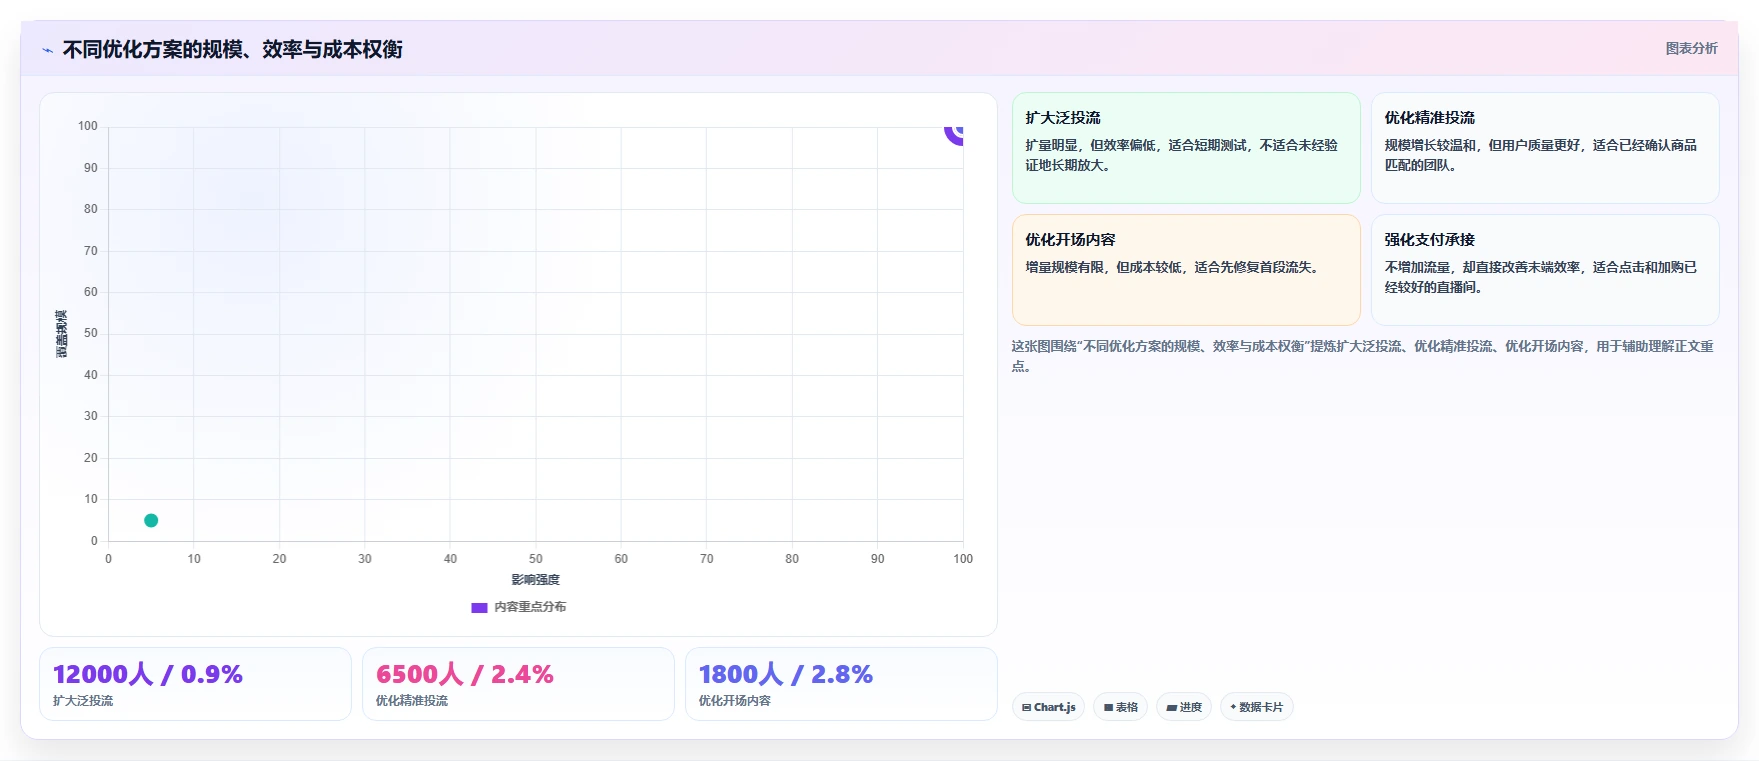Screen dimensions: 1759x761
Task: Open the 强化支付承接 card
Action: pos(1545,270)
